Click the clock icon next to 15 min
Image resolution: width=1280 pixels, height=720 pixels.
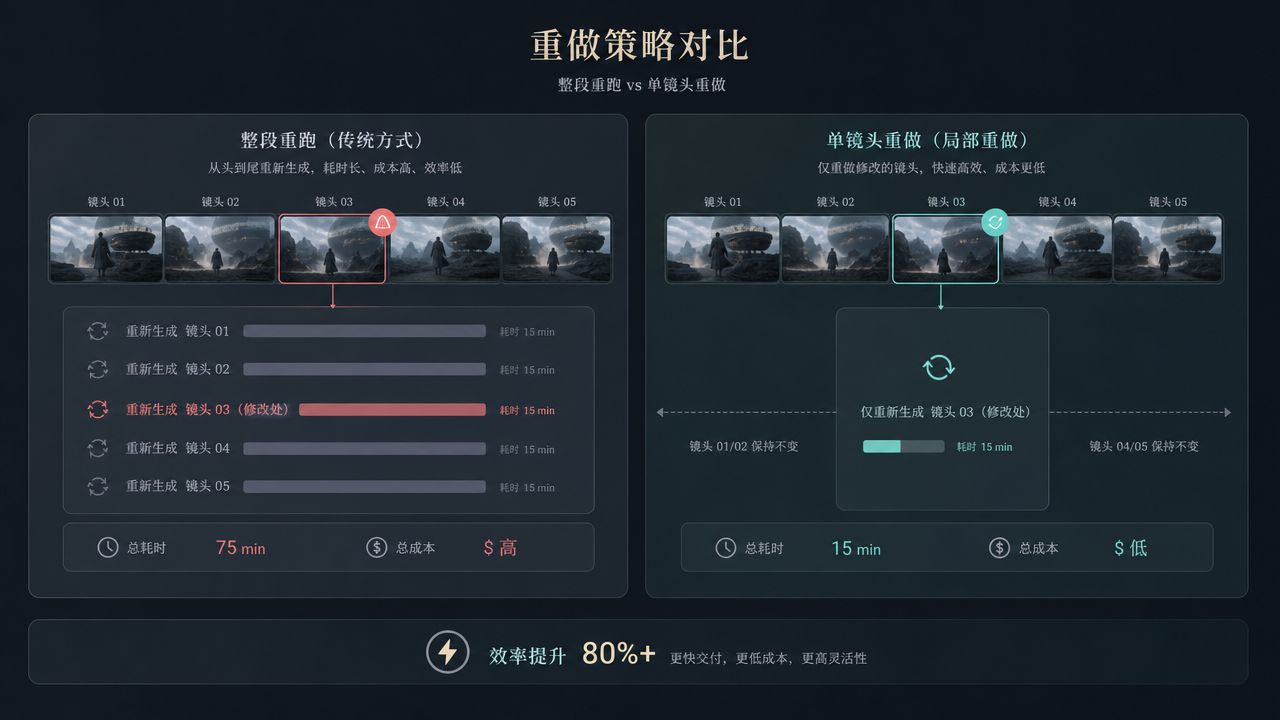[726, 548]
